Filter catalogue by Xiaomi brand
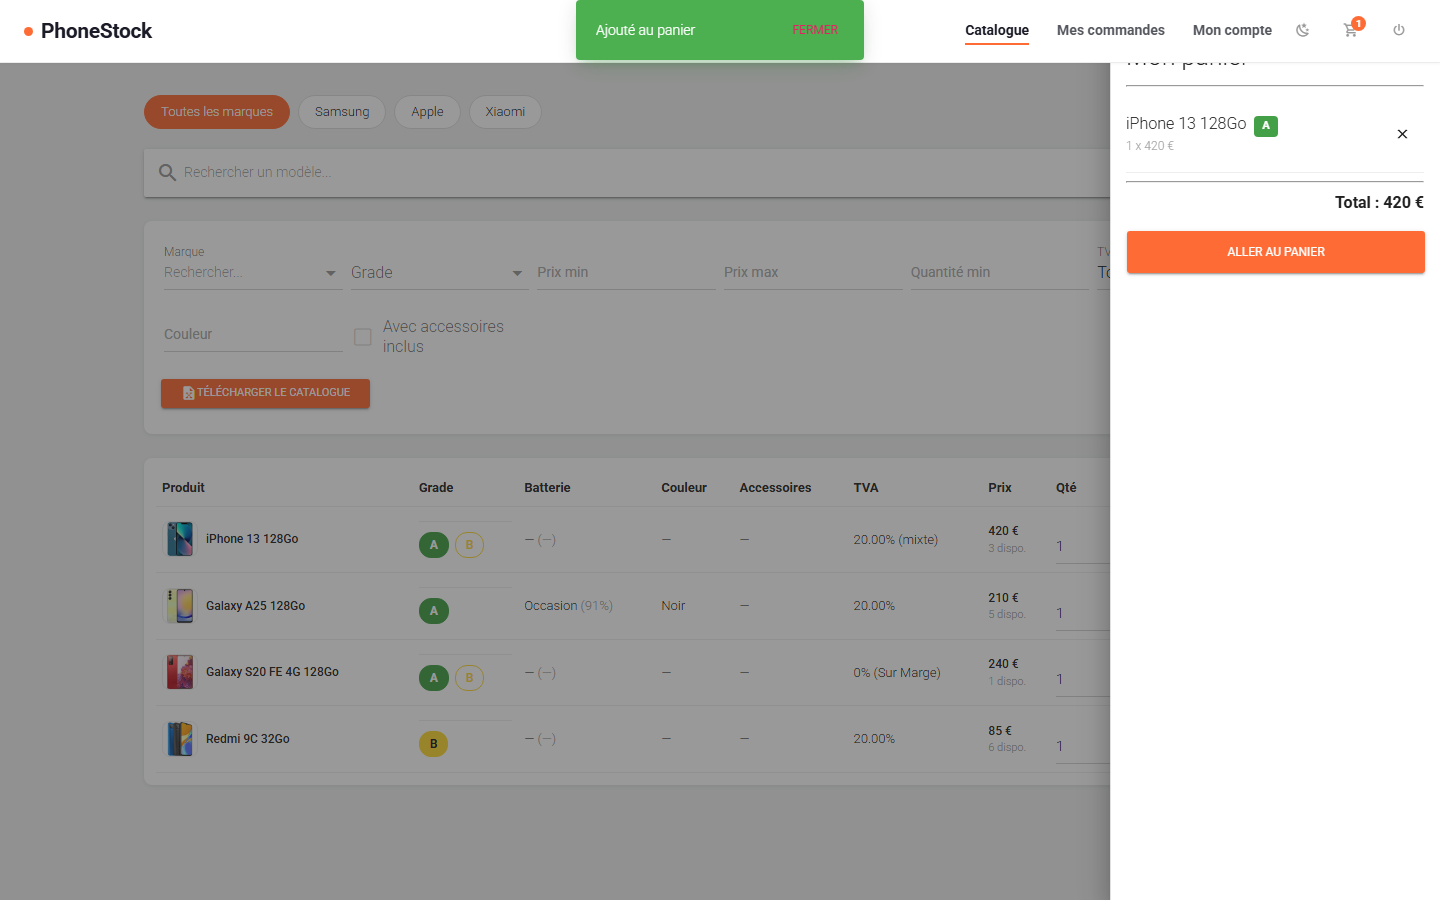The height and width of the screenshot is (900, 1440). pos(505,112)
